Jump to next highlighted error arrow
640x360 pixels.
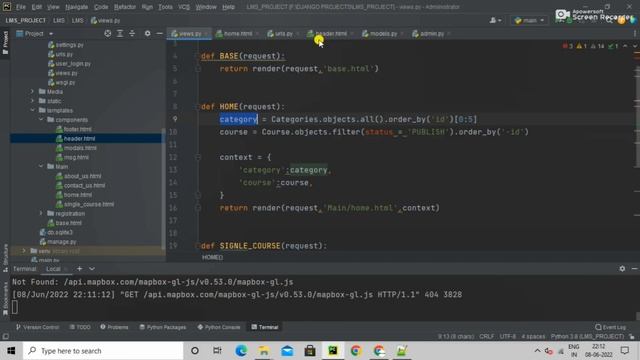[x=634, y=46]
